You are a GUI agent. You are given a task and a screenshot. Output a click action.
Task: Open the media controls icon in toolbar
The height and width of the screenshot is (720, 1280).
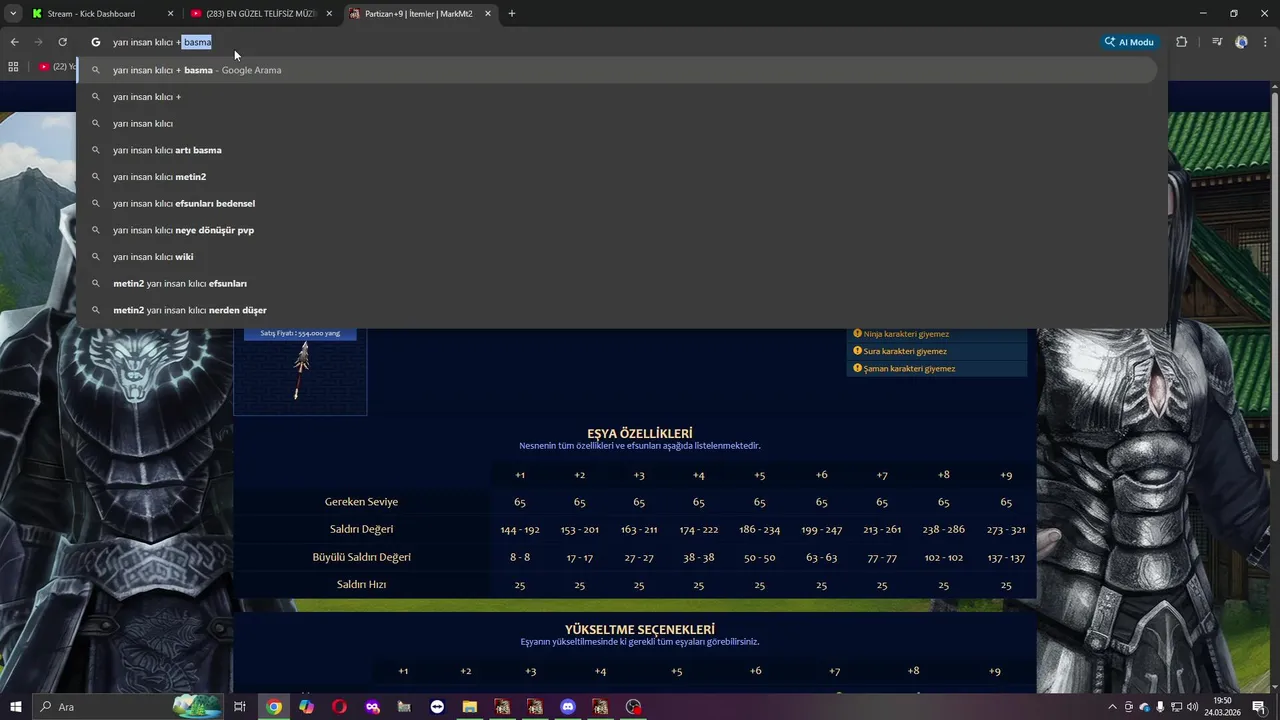[1217, 42]
